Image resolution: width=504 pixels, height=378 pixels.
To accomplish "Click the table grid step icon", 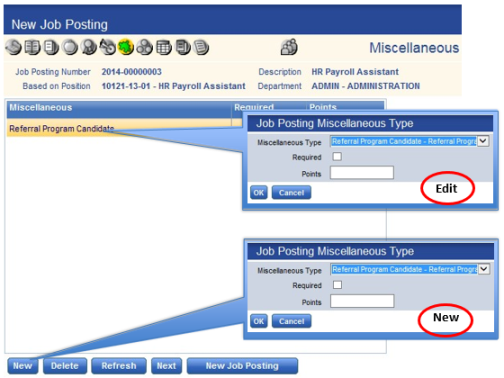I will [x=164, y=47].
